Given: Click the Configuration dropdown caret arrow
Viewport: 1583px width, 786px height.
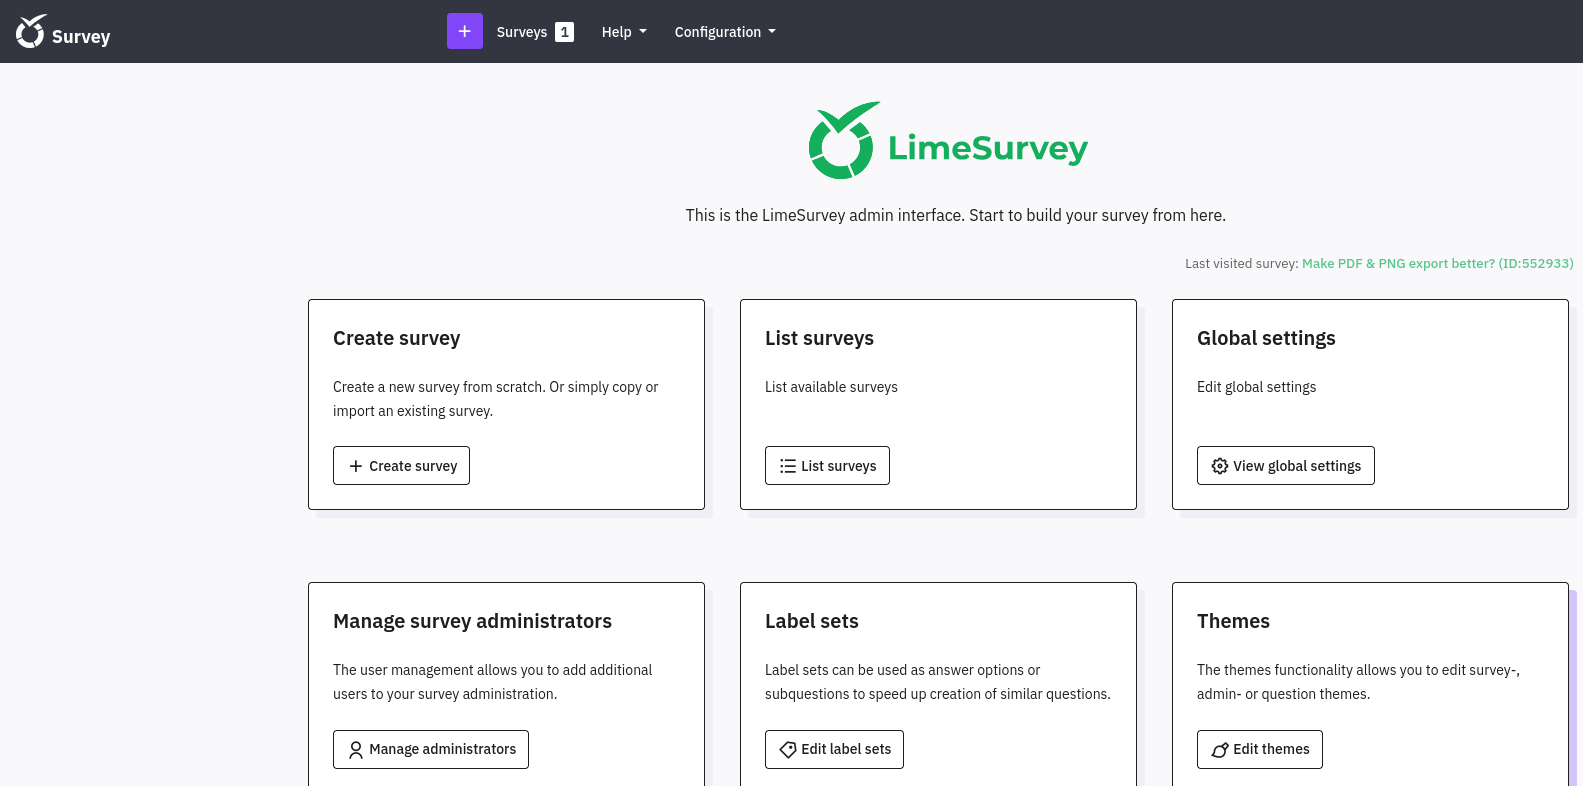Looking at the screenshot, I should coord(772,32).
